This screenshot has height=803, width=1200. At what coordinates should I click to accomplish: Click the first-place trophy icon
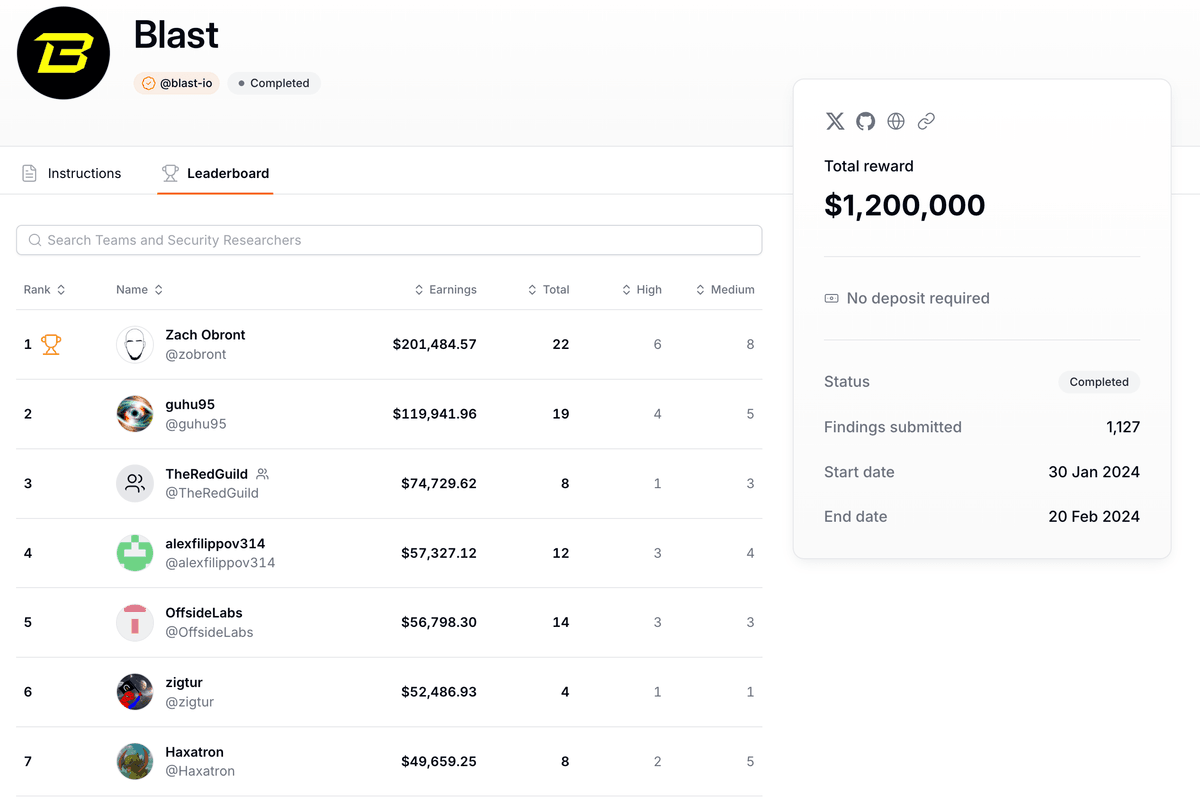tap(51, 345)
